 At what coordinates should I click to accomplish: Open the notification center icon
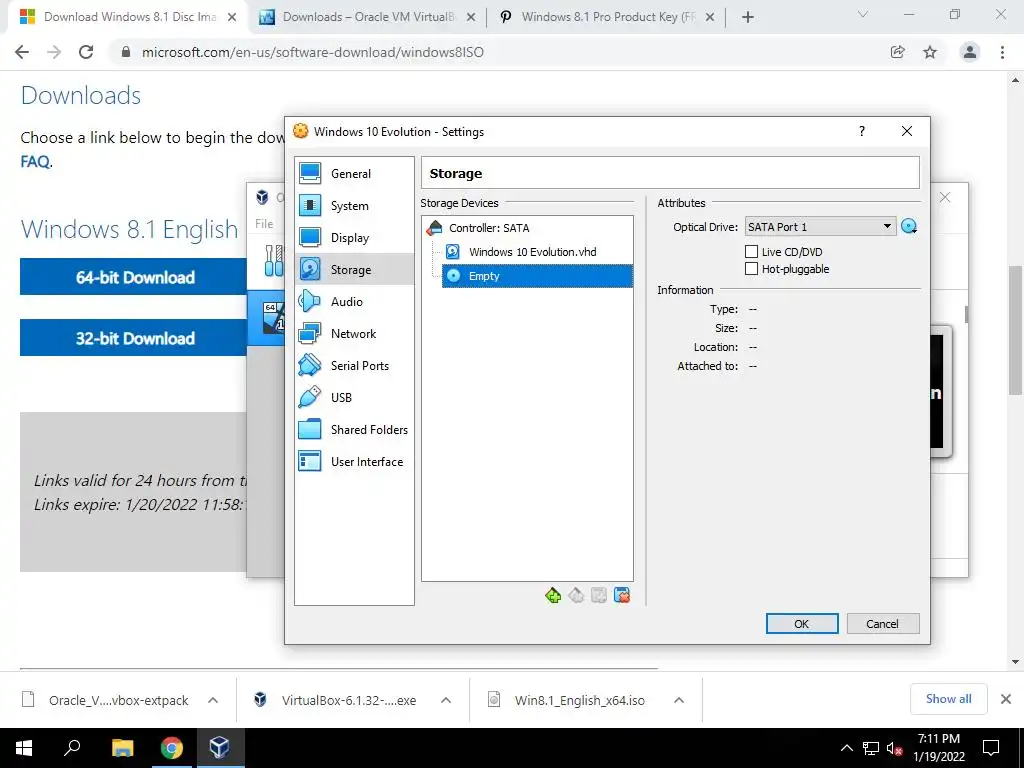pyautogui.click(x=991, y=748)
